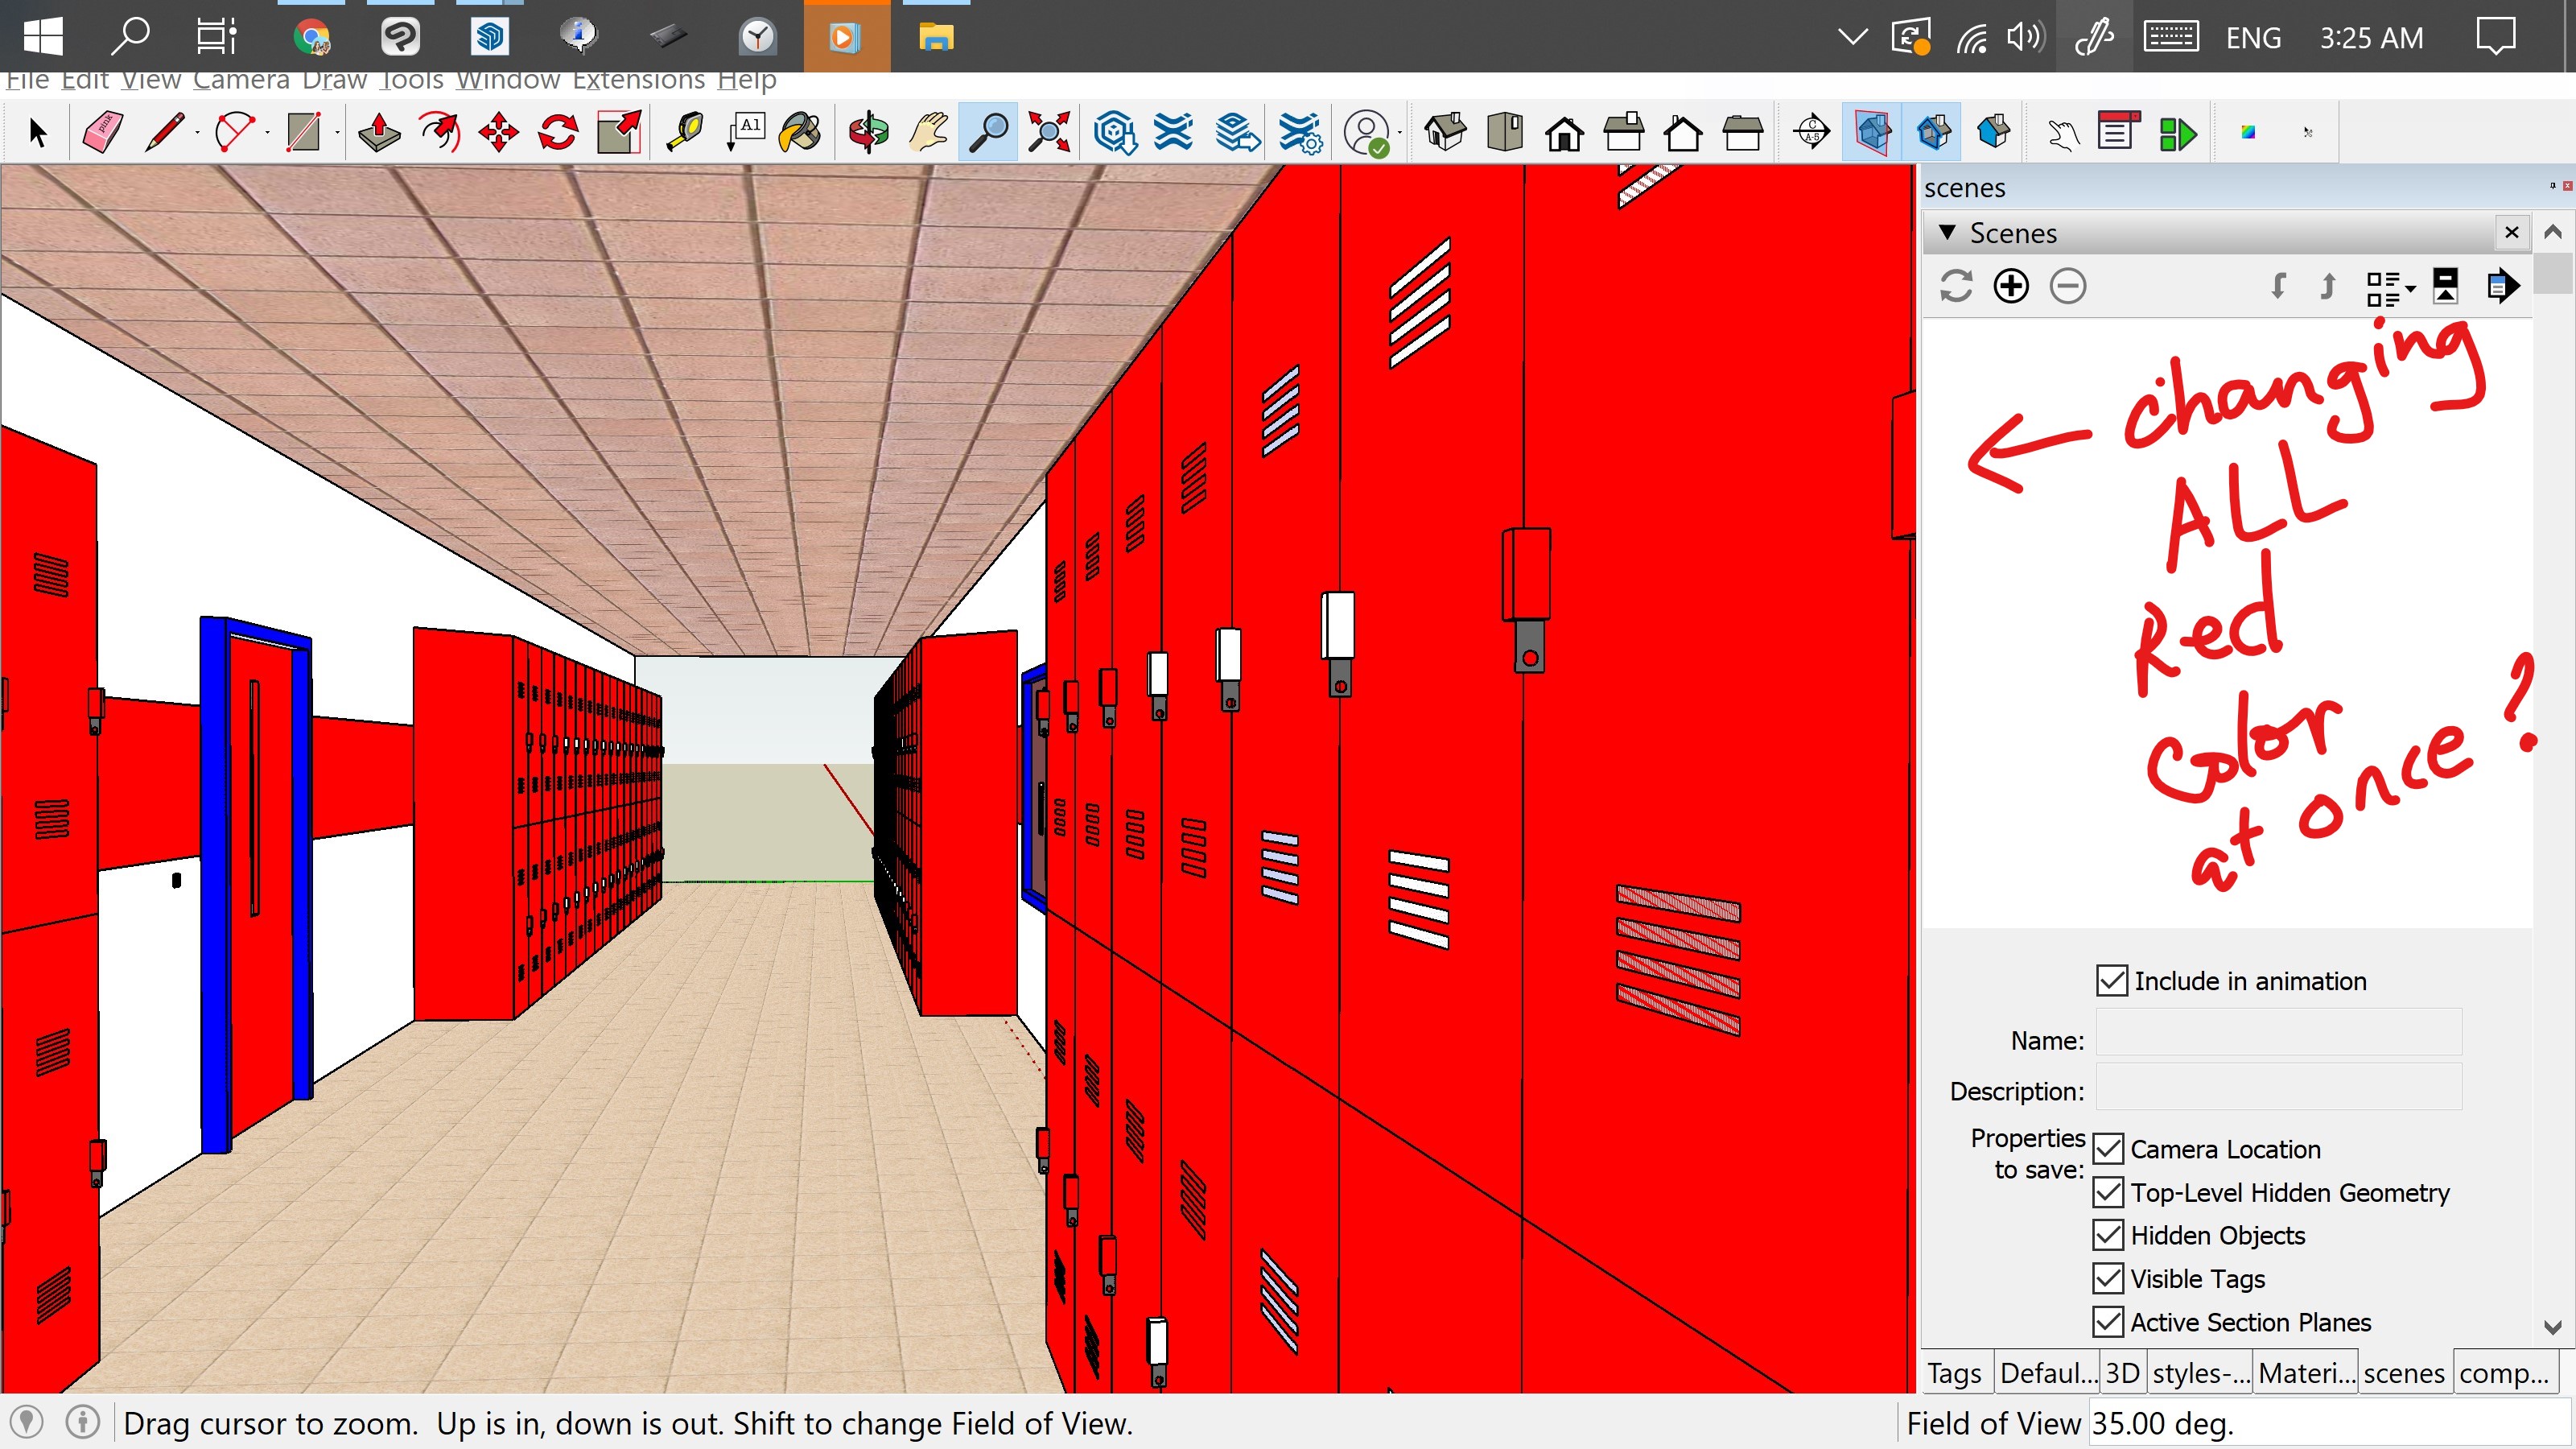Click the scenes panel down scroll arrow
Screen dimensions: 2576x1449
[x=2552, y=1327]
